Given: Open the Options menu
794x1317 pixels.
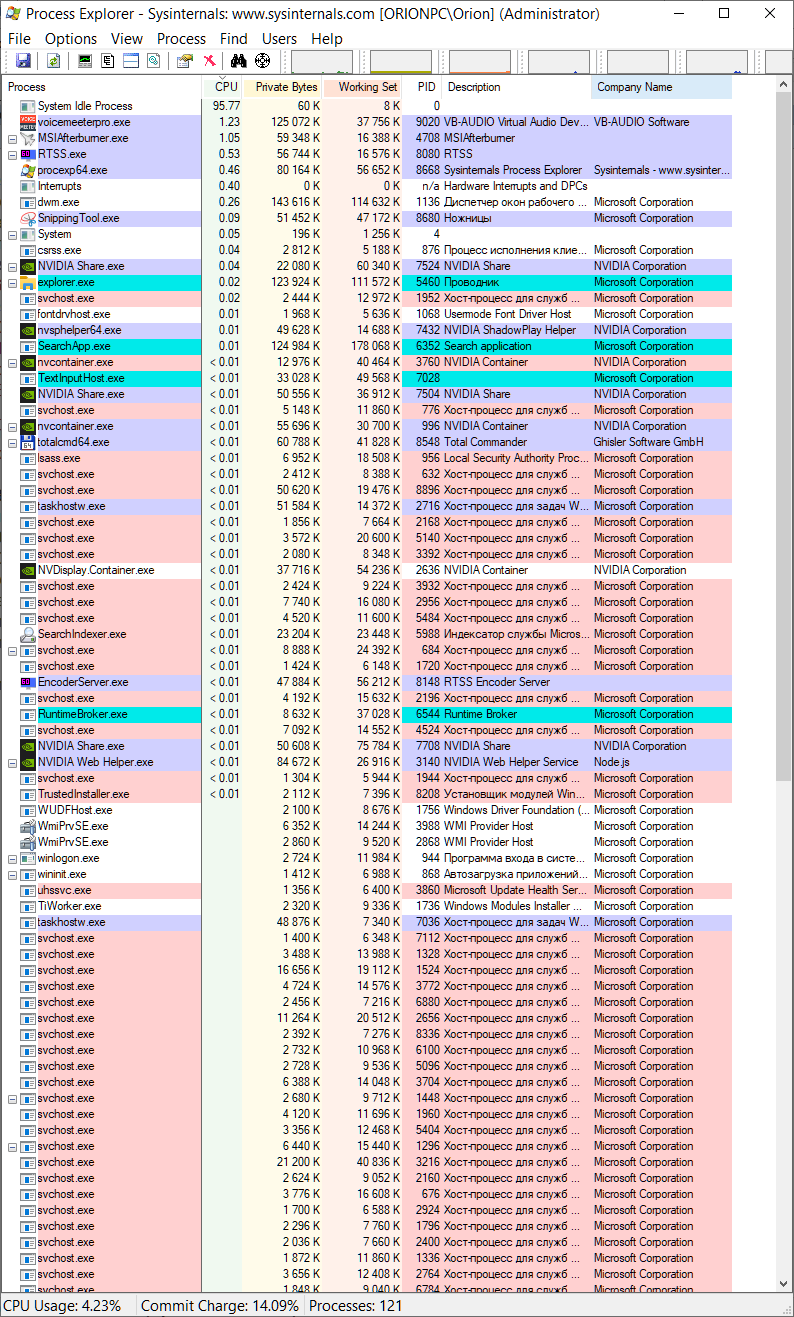Looking at the screenshot, I should 71,38.
